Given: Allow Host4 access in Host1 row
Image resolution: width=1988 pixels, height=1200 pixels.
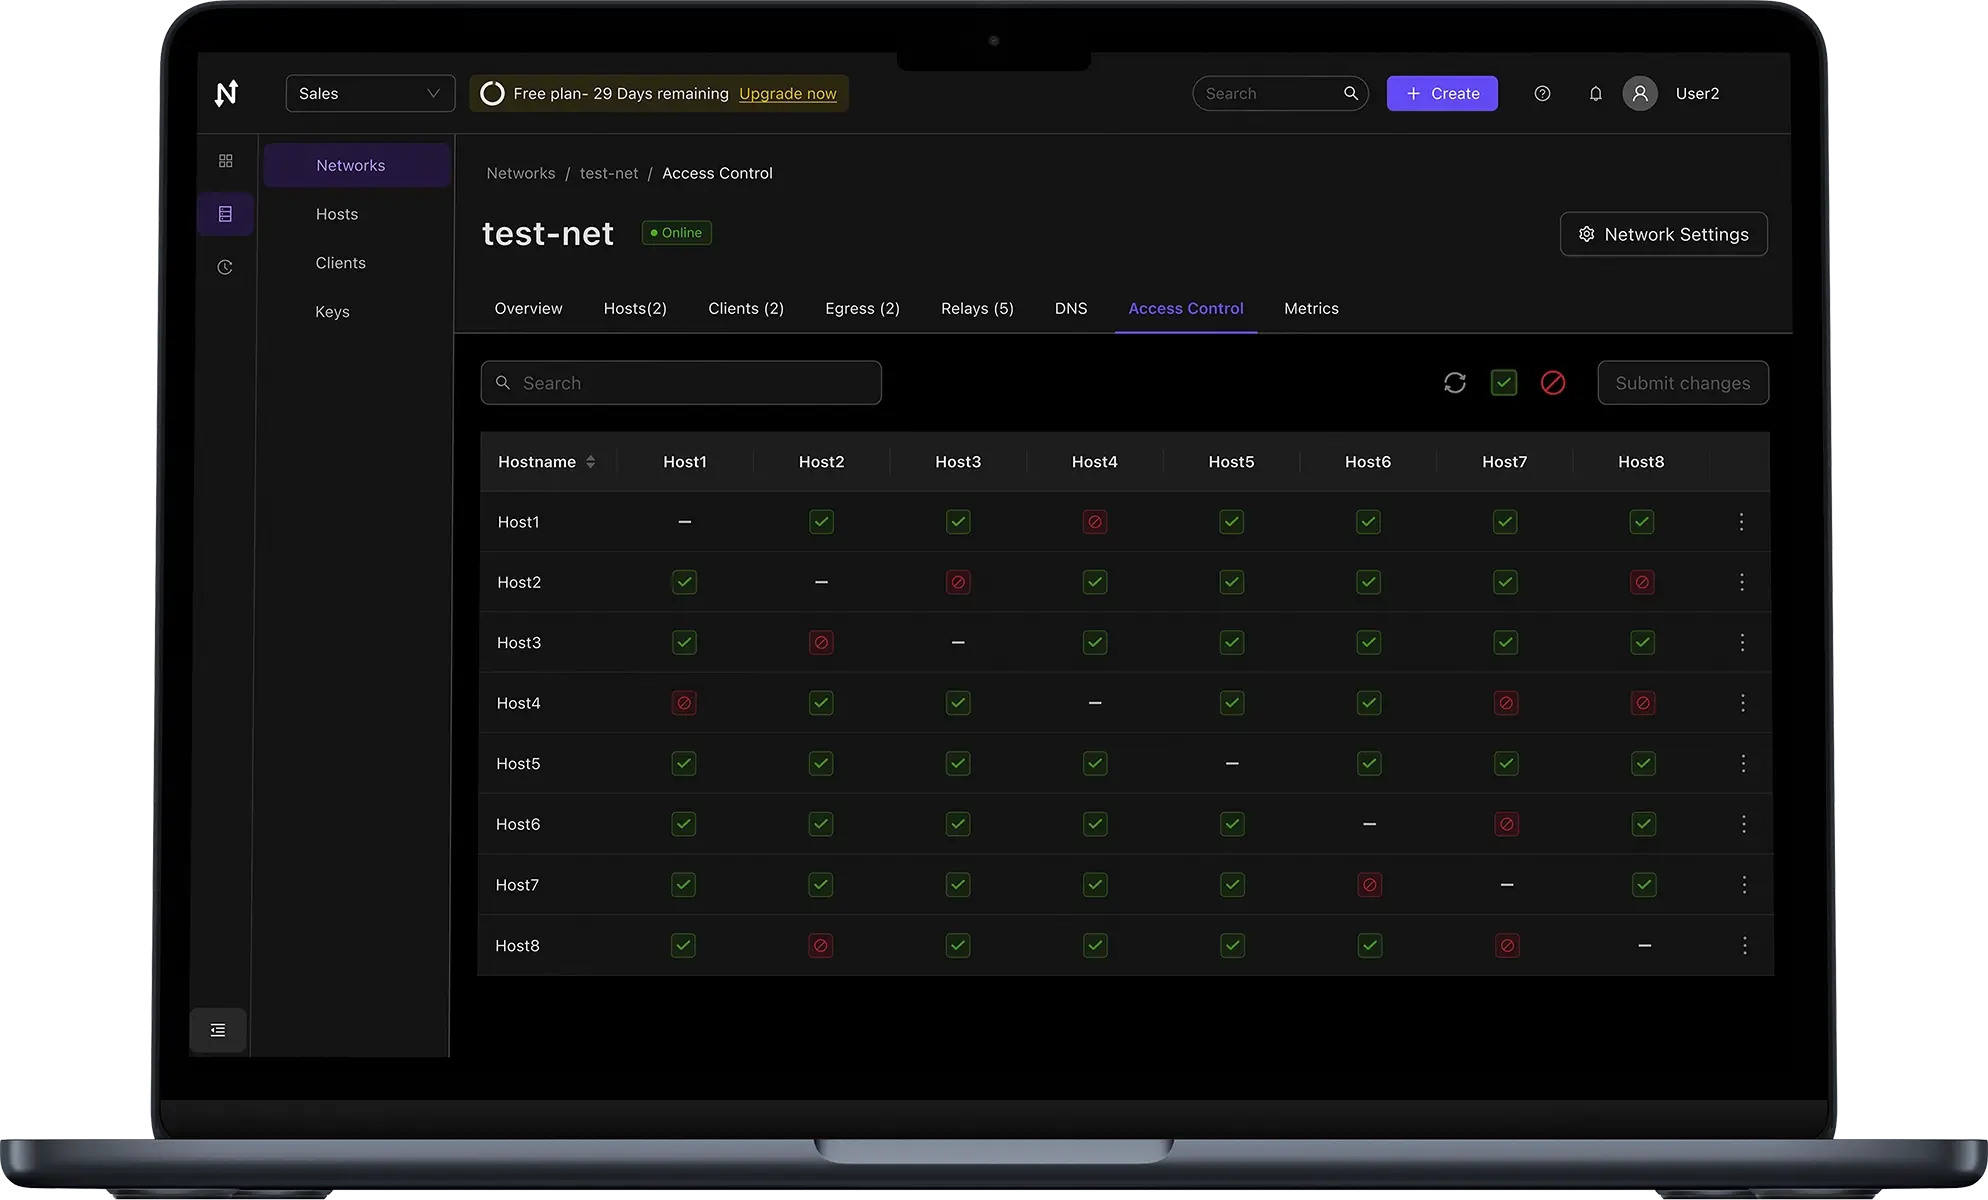Looking at the screenshot, I should pos(1094,521).
